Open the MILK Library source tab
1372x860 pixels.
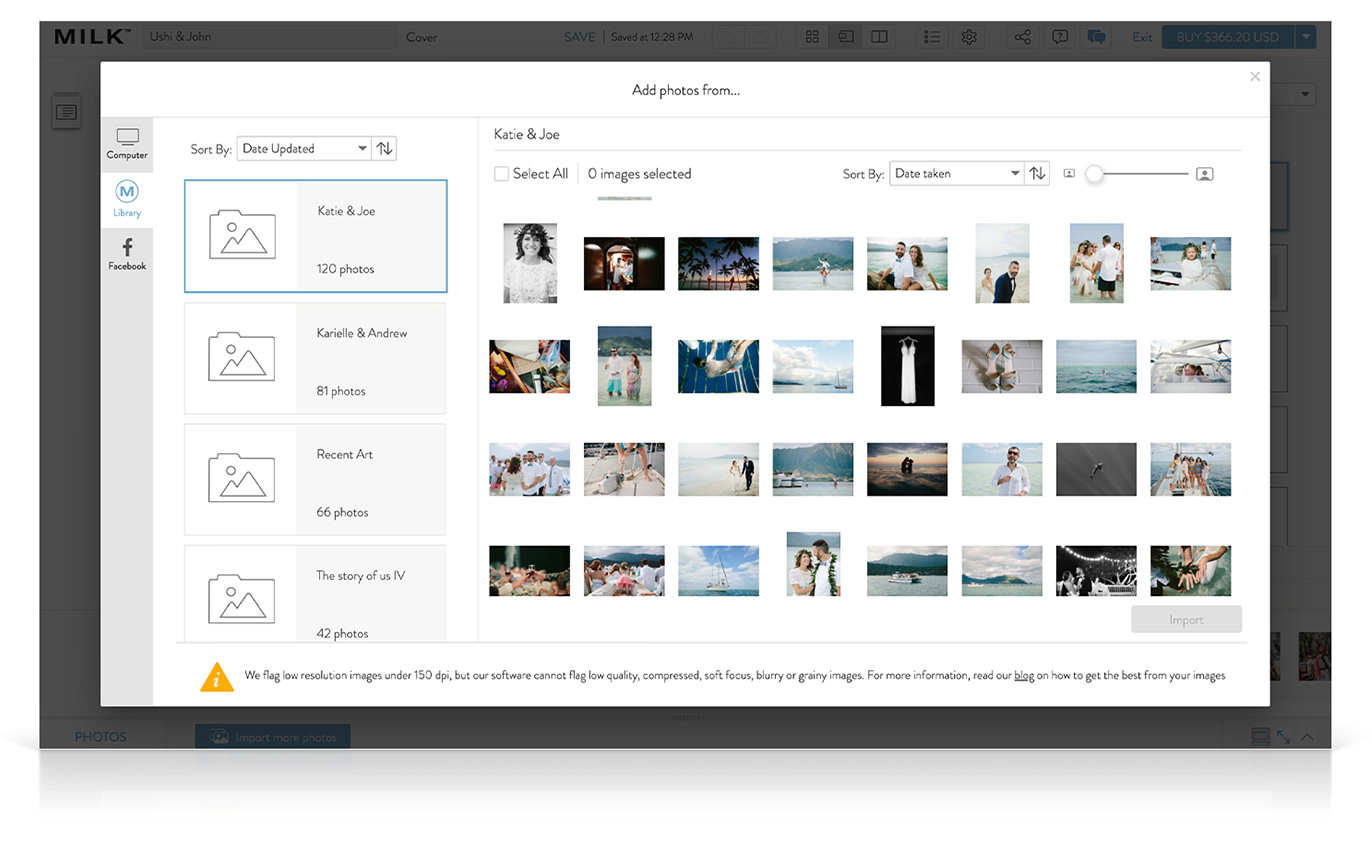point(127,198)
